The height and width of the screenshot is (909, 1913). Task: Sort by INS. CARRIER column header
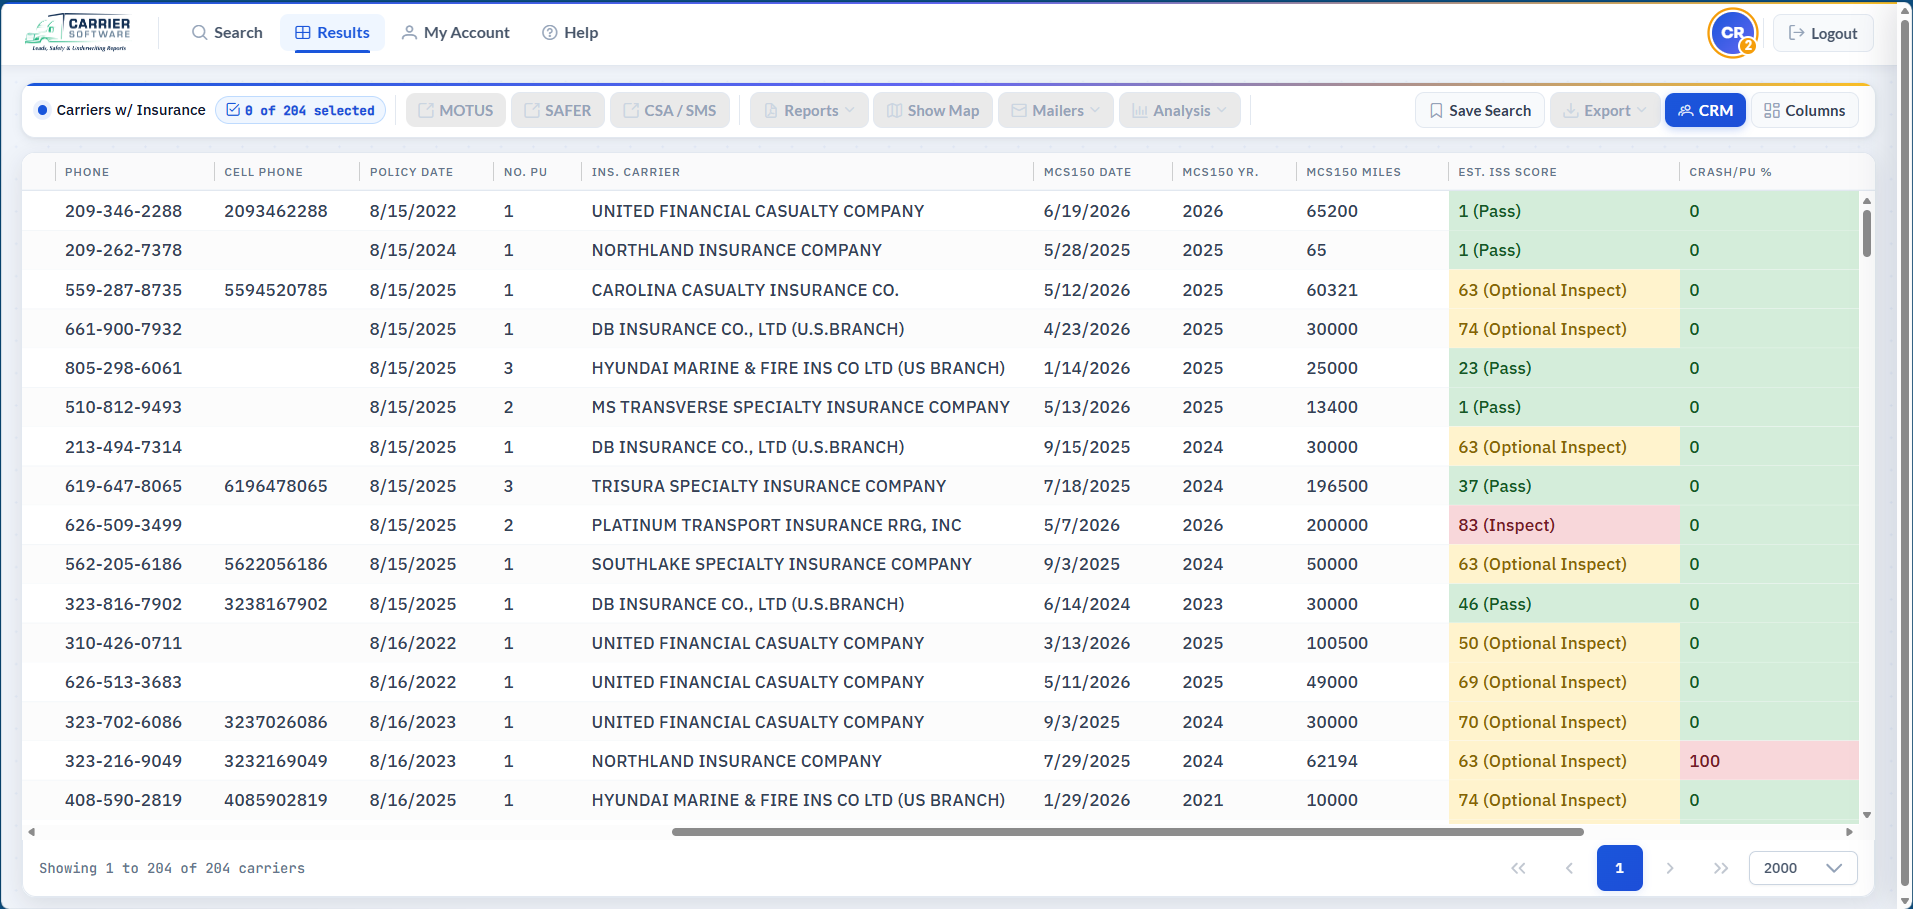click(x=636, y=172)
